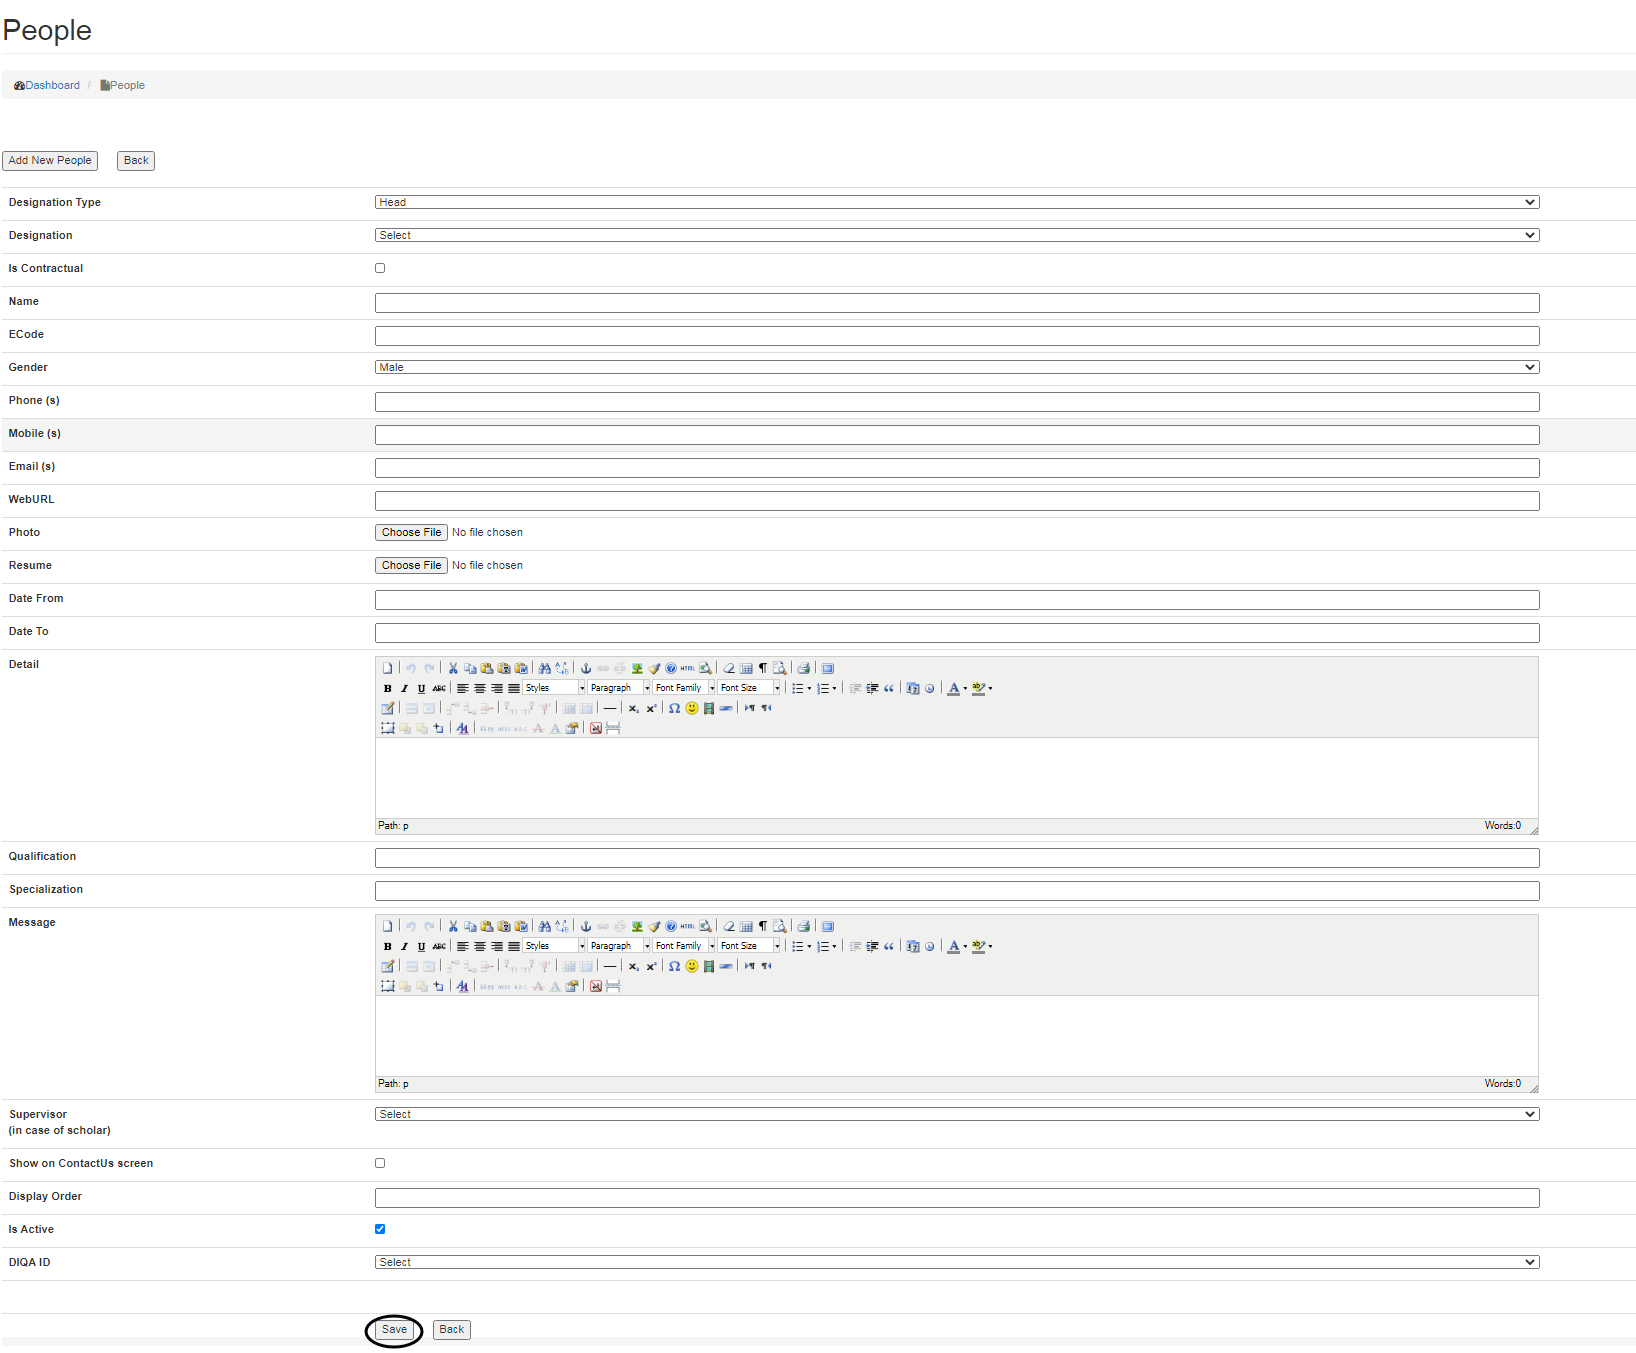Click blockquote icon in Message editor
The height and width of the screenshot is (1353, 1636).
tap(889, 947)
